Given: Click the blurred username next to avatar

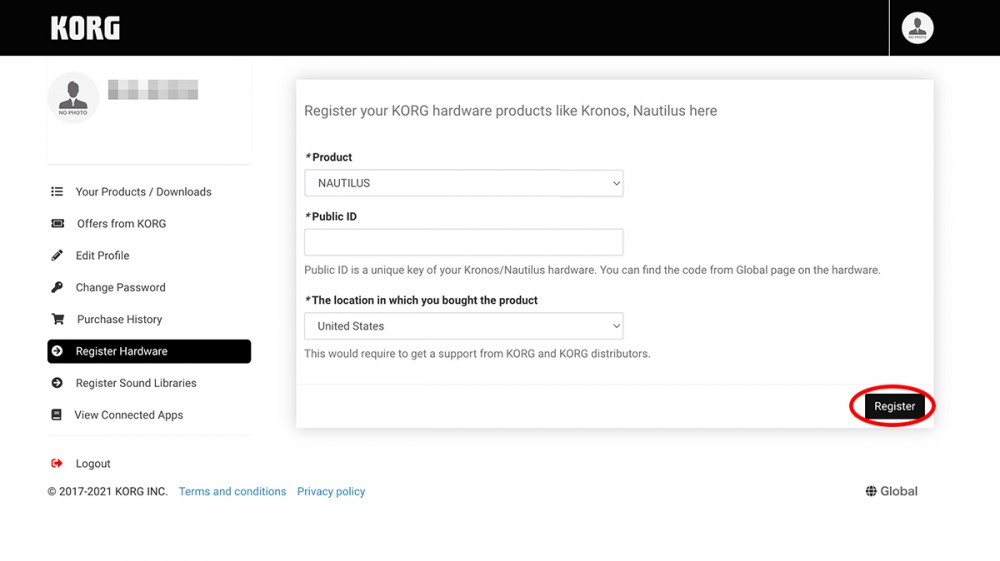Looking at the screenshot, I should pyautogui.click(x=153, y=90).
